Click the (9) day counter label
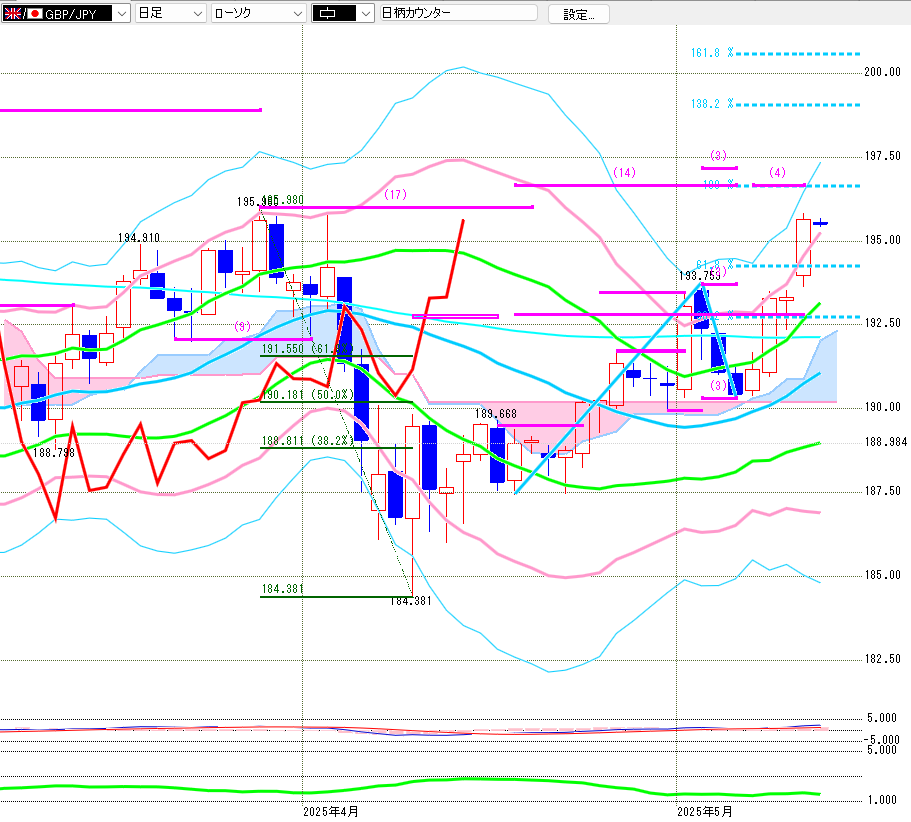This screenshot has width=911, height=822. [x=242, y=326]
